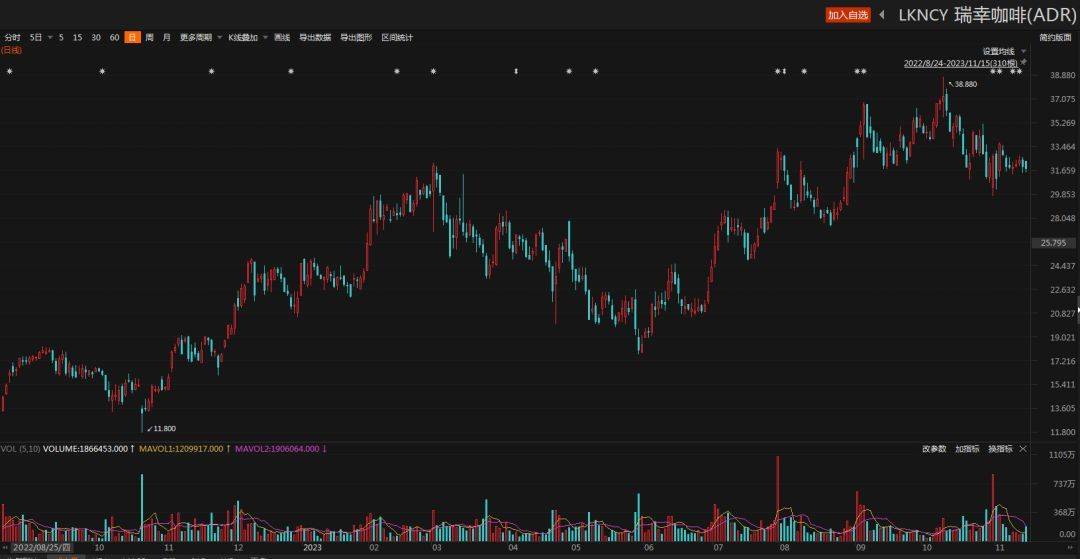The width and height of the screenshot is (1080, 559).
Task: Close the VOL indicator panel
Action: [1022, 449]
